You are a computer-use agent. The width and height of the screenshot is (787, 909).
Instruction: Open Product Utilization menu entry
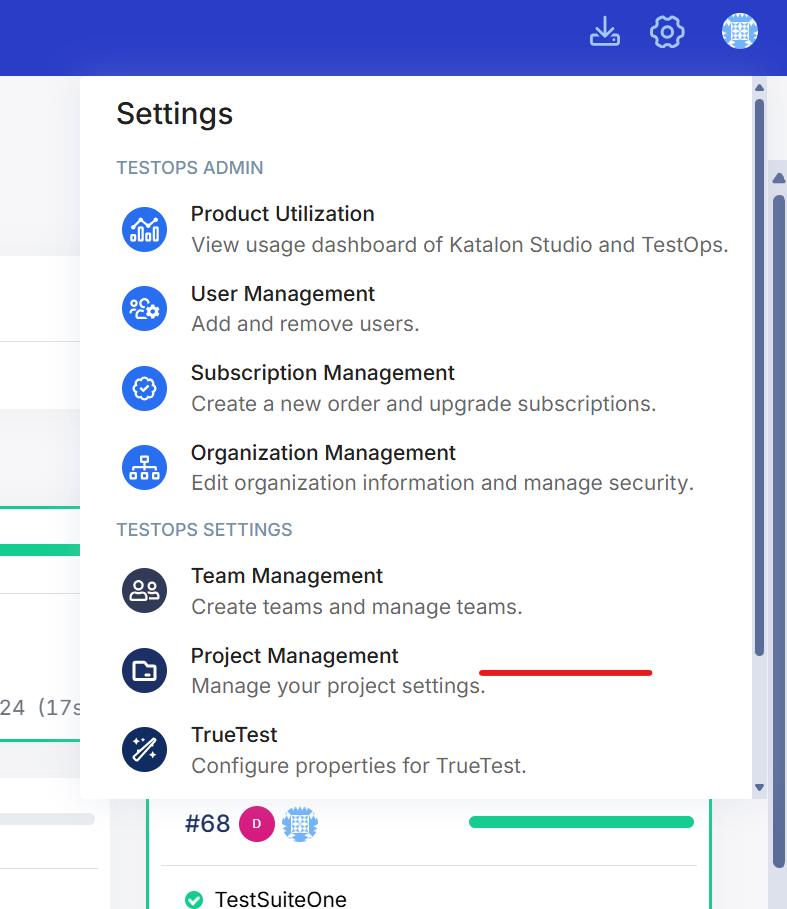click(283, 214)
